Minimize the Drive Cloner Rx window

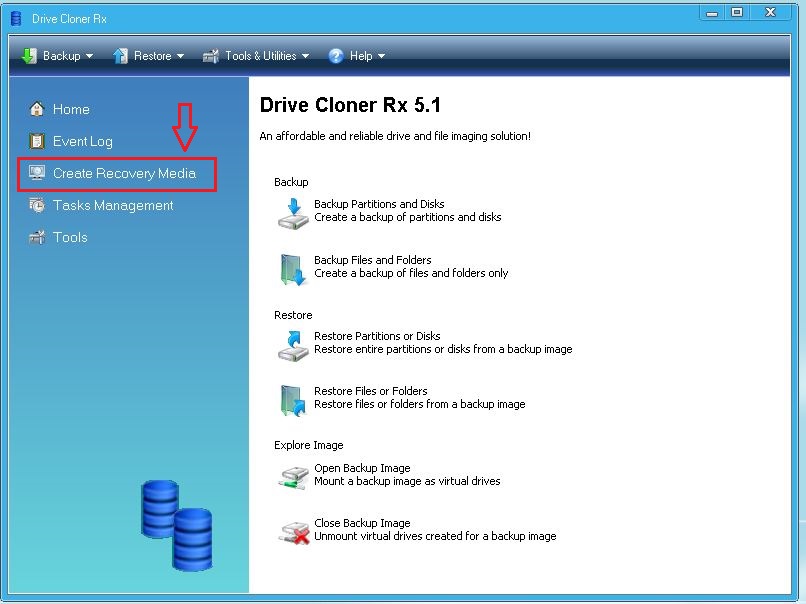(712, 13)
